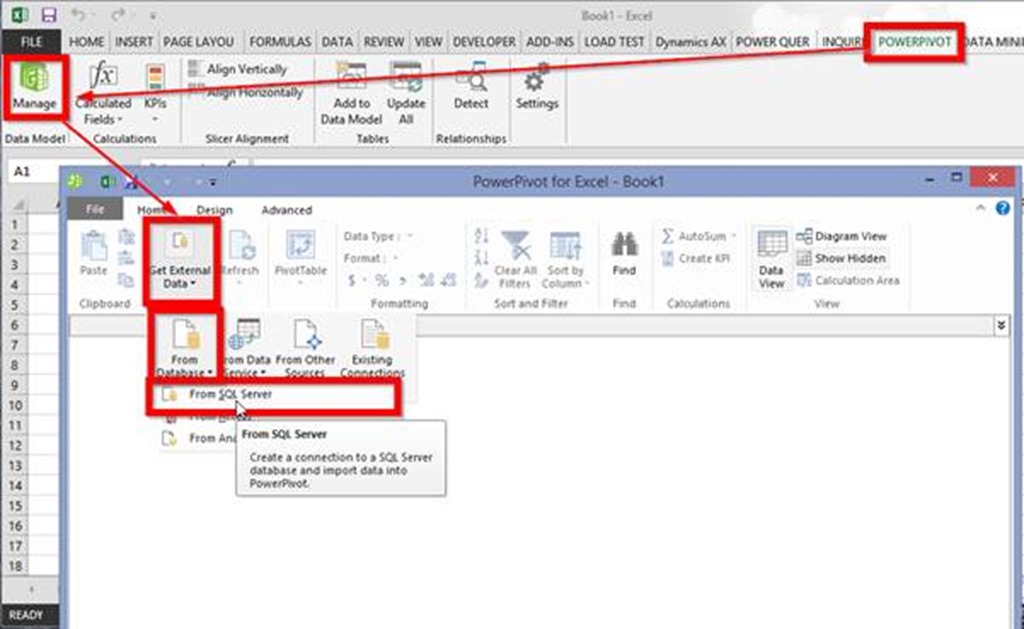This screenshot has width=1024, height=629.
Task: Open the Data Type dropdown
Action: 378,236
